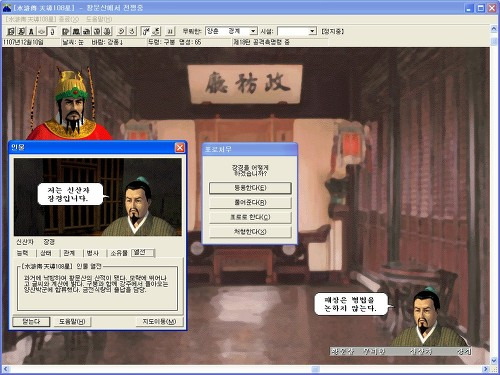Image resolution: width=500 pixels, height=375 pixels.
Task: Click the vertical scrollbar down arrow
Action: 494,361
